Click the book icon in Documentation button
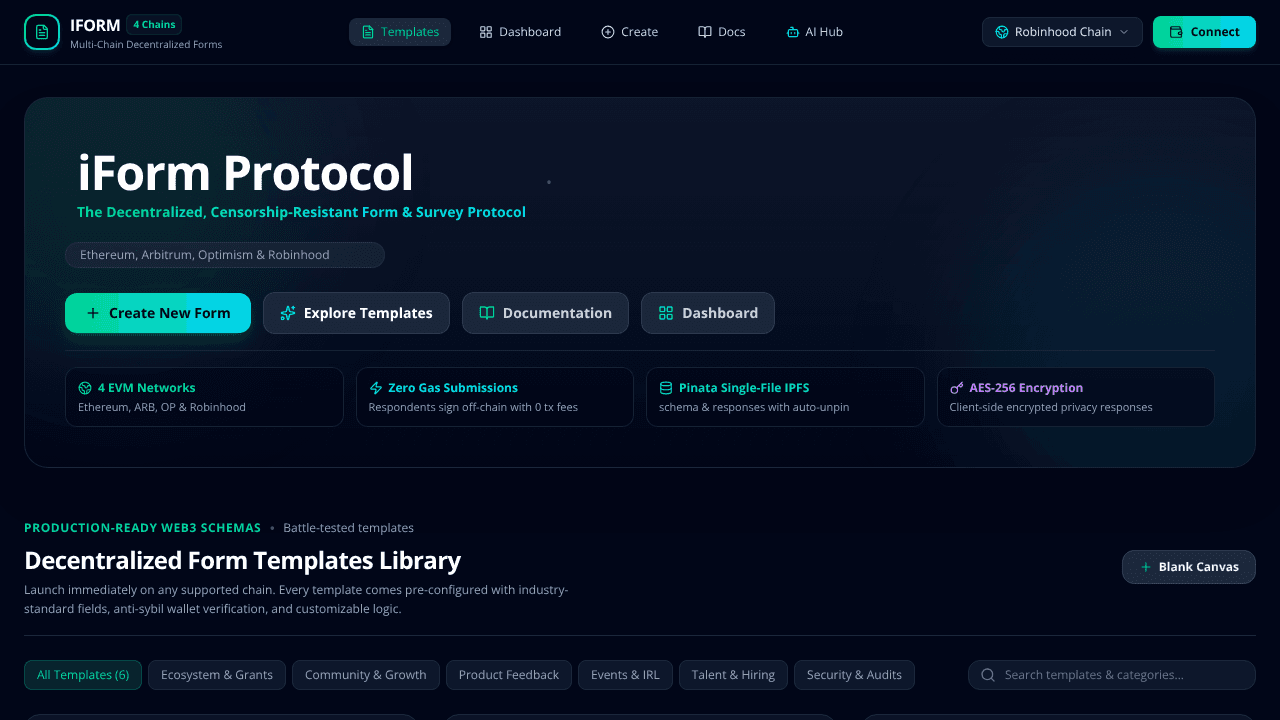The width and height of the screenshot is (1280, 720). pyautogui.click(x=487, y=313)
